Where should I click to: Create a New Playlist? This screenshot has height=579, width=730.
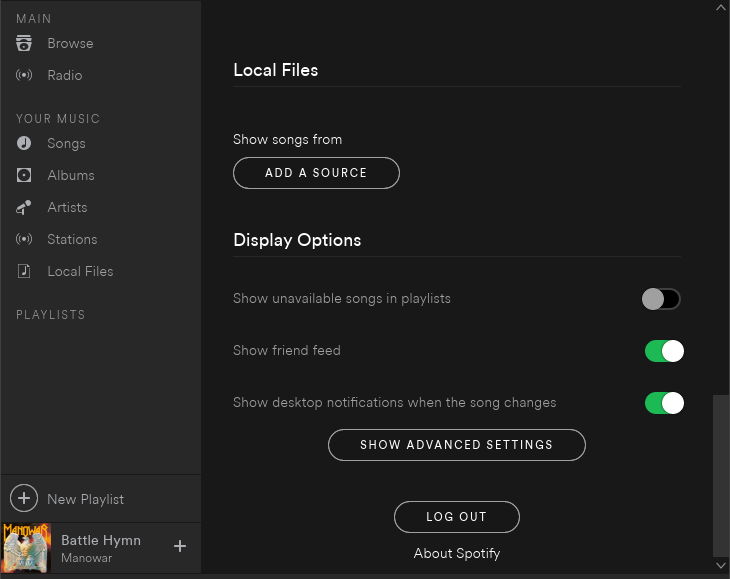coord(86,499)
